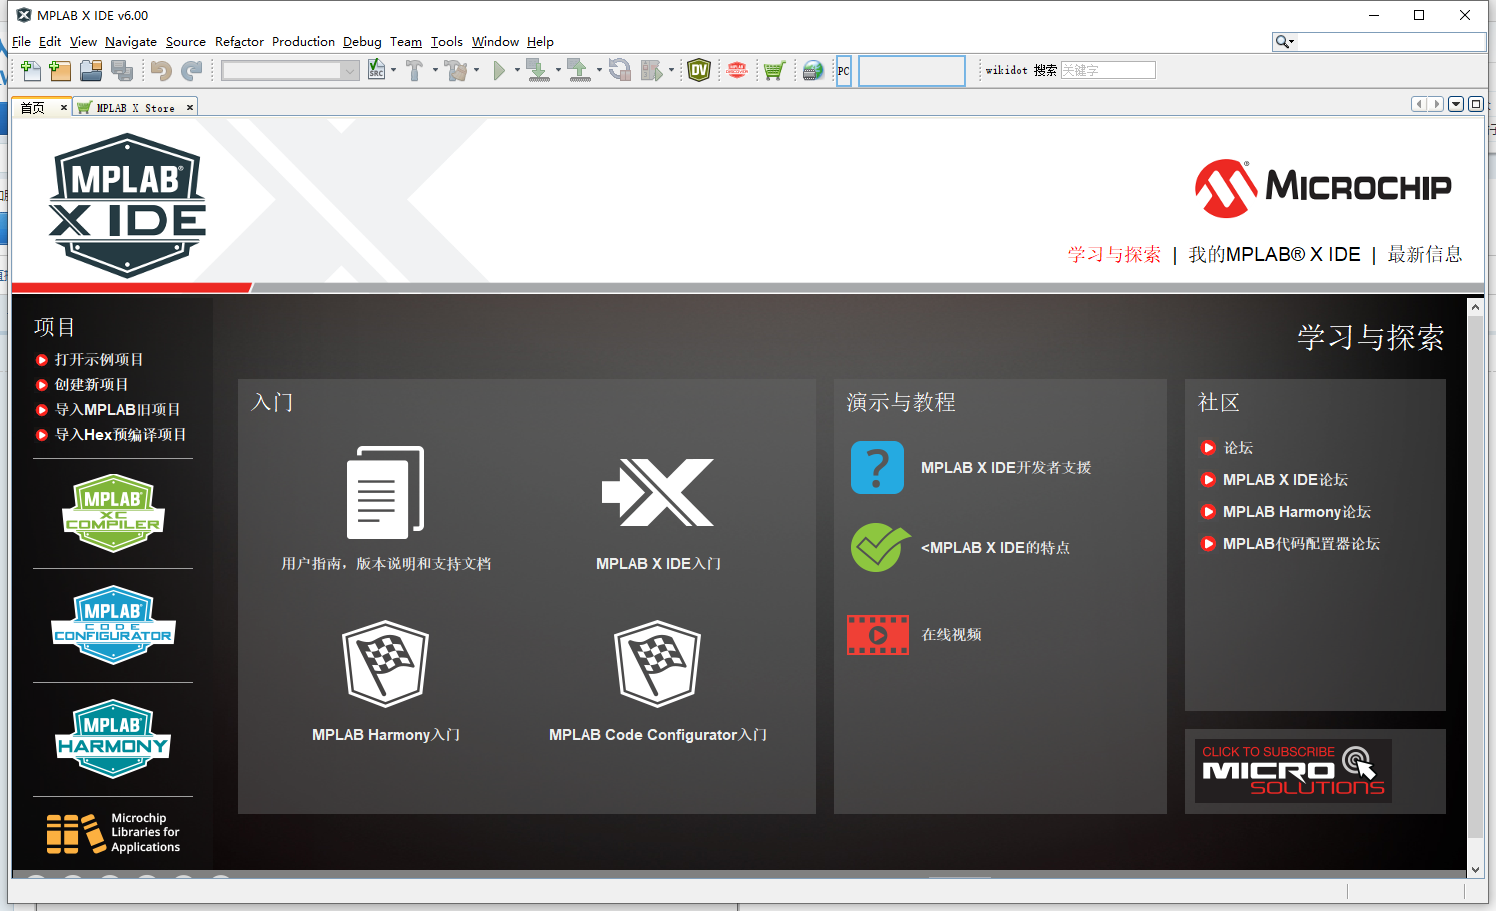
Task: Open the project configuration combo box
Action: coord(291,70)
